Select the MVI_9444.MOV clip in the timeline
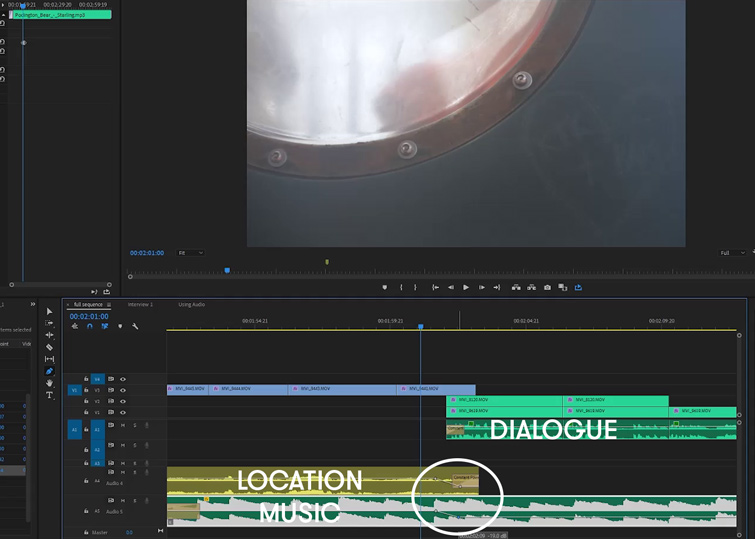This screenshot has height=539, width=755. point(248,389)
